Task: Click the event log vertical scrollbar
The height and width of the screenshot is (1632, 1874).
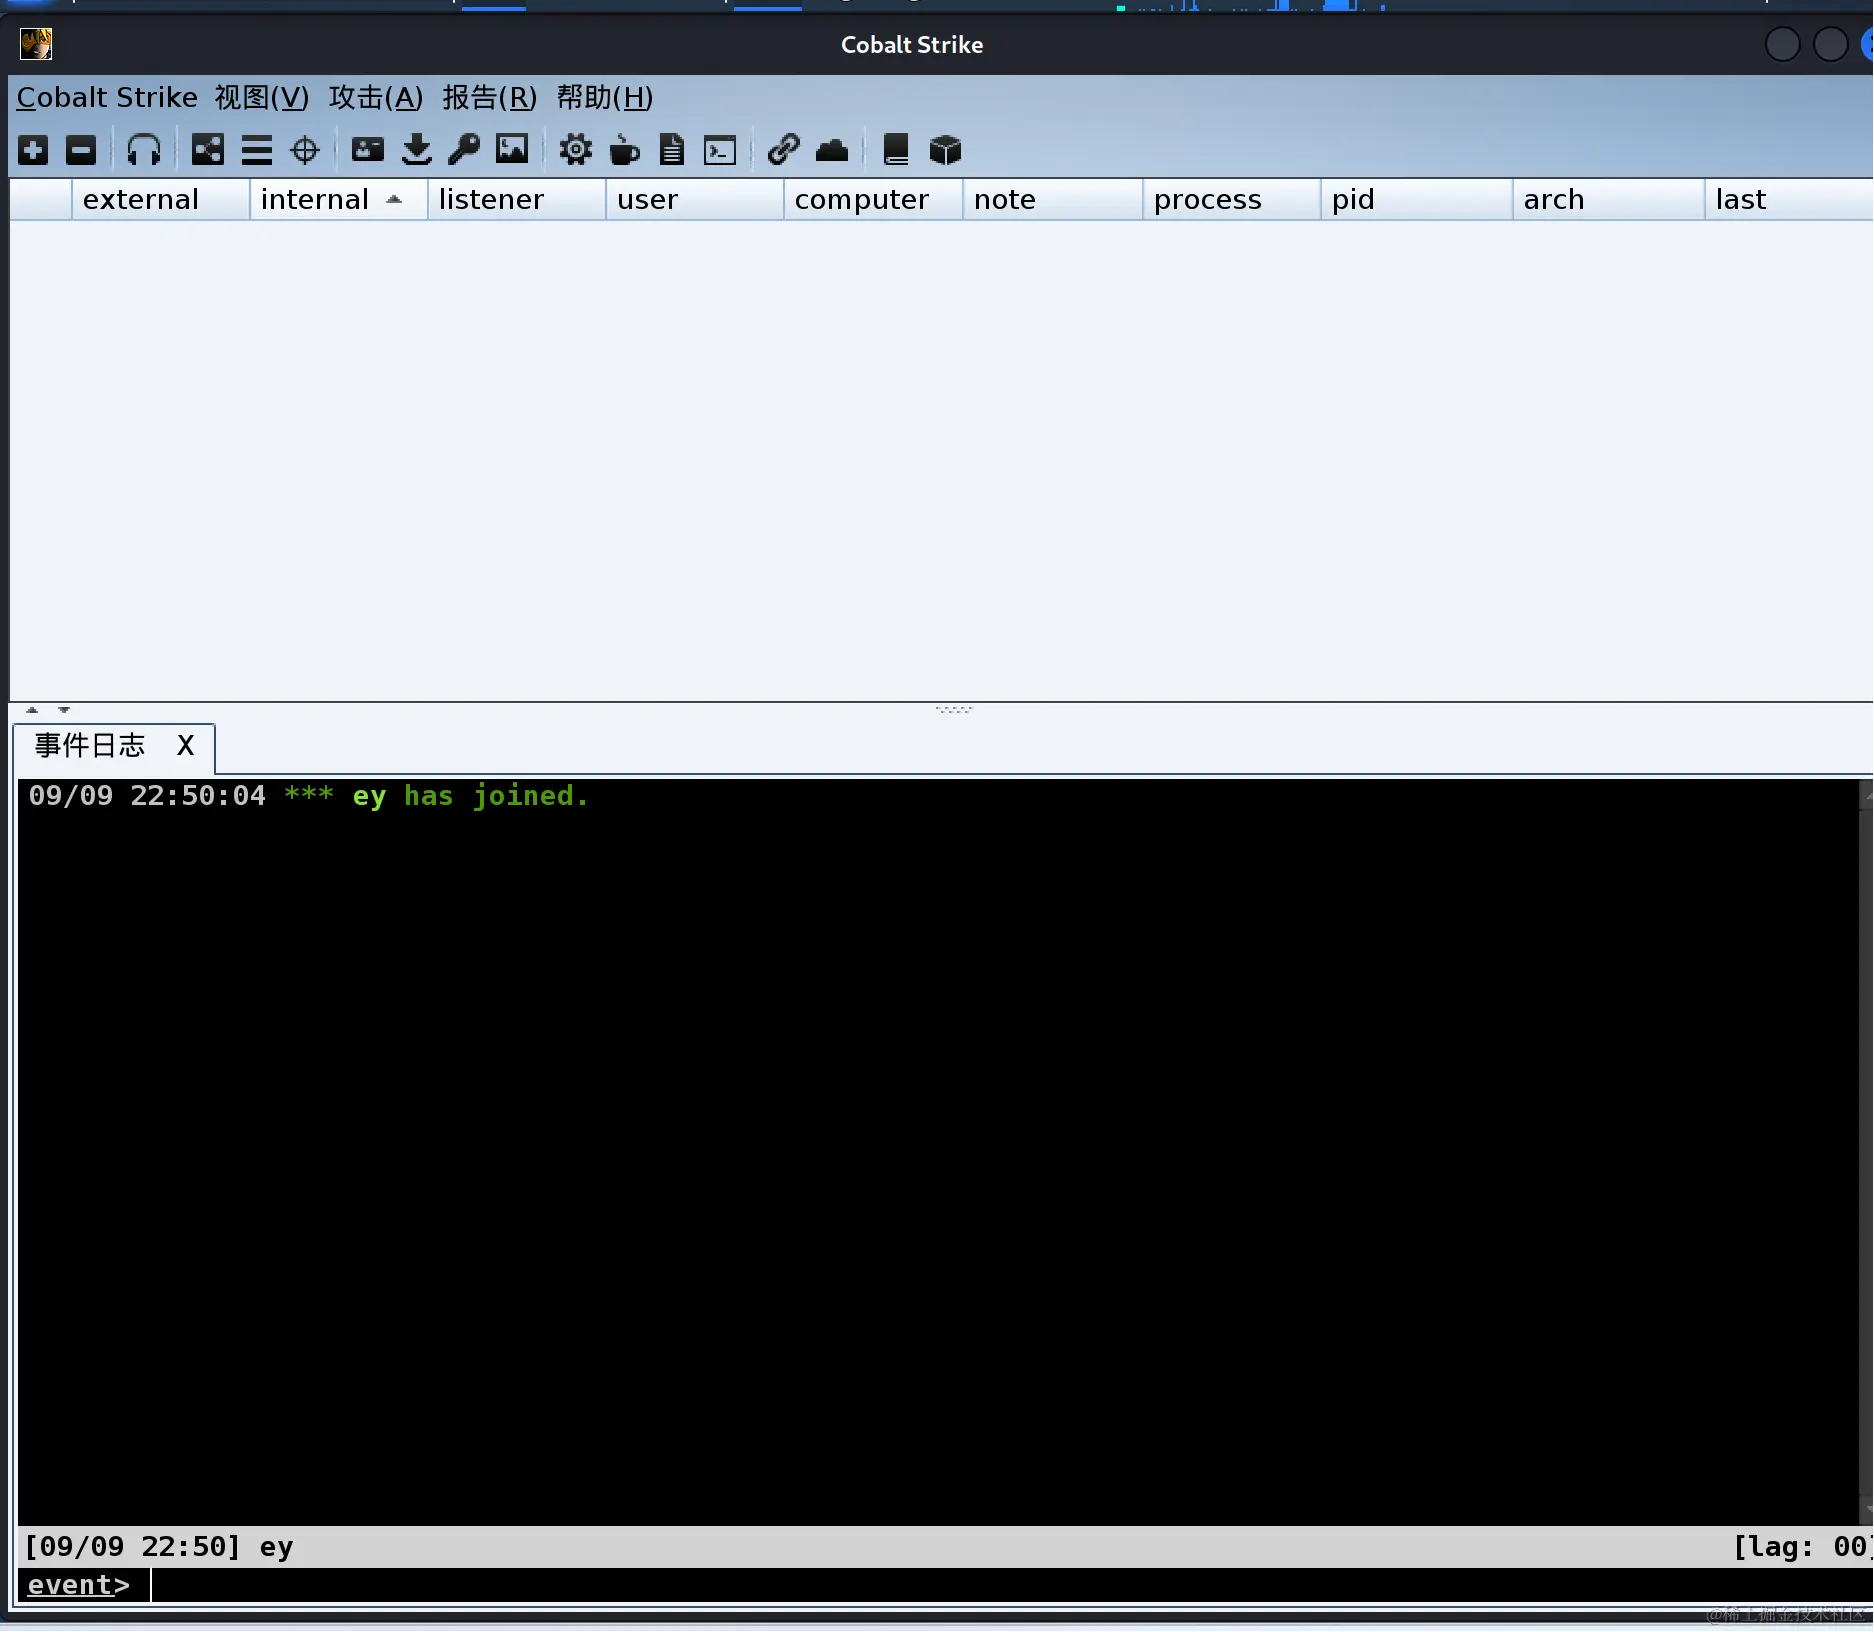Action: 1865,1152
